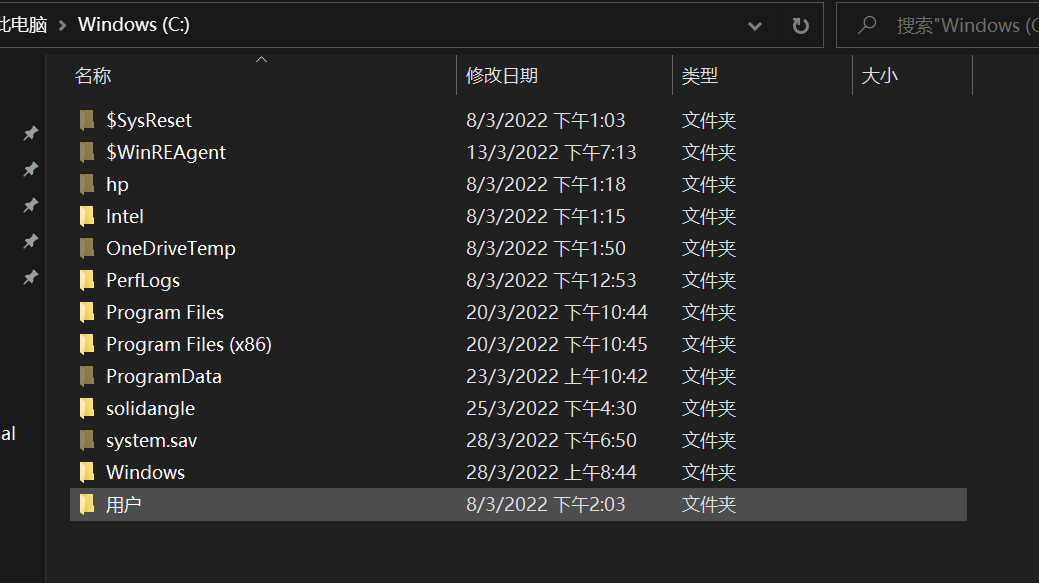
Task: Open the $SysReset folder
Action: pyautogui.click(x=148, y=120)
